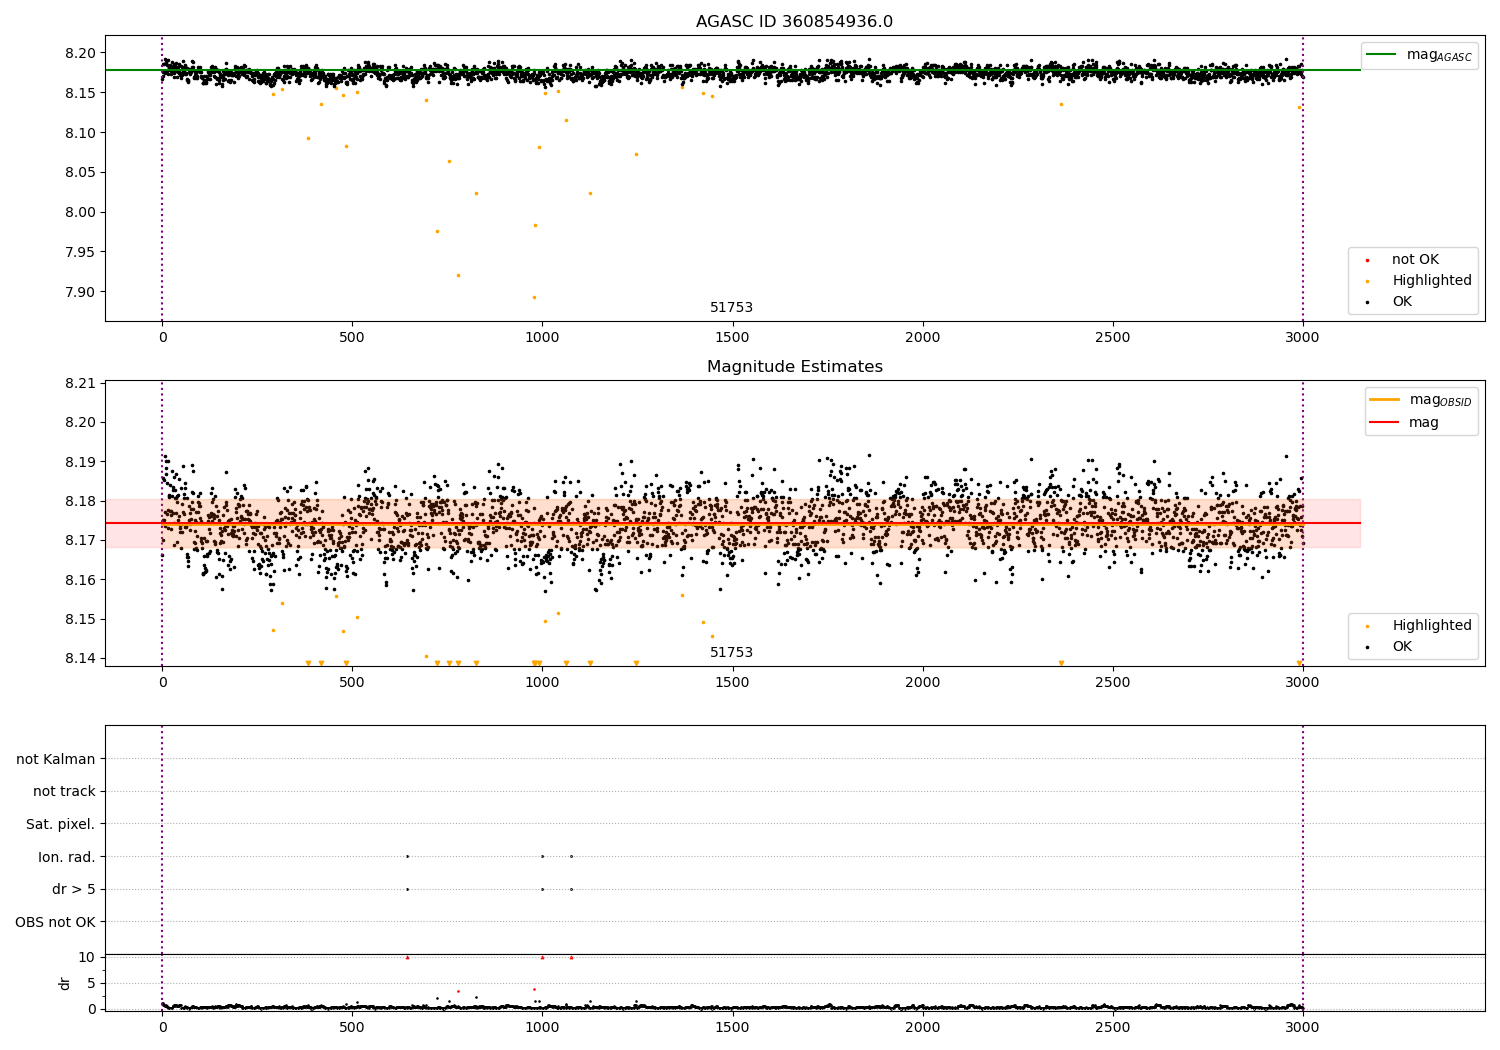
Task: Click the 'not track' axis label
Action: pyautogui.click(x=64, y=792)
